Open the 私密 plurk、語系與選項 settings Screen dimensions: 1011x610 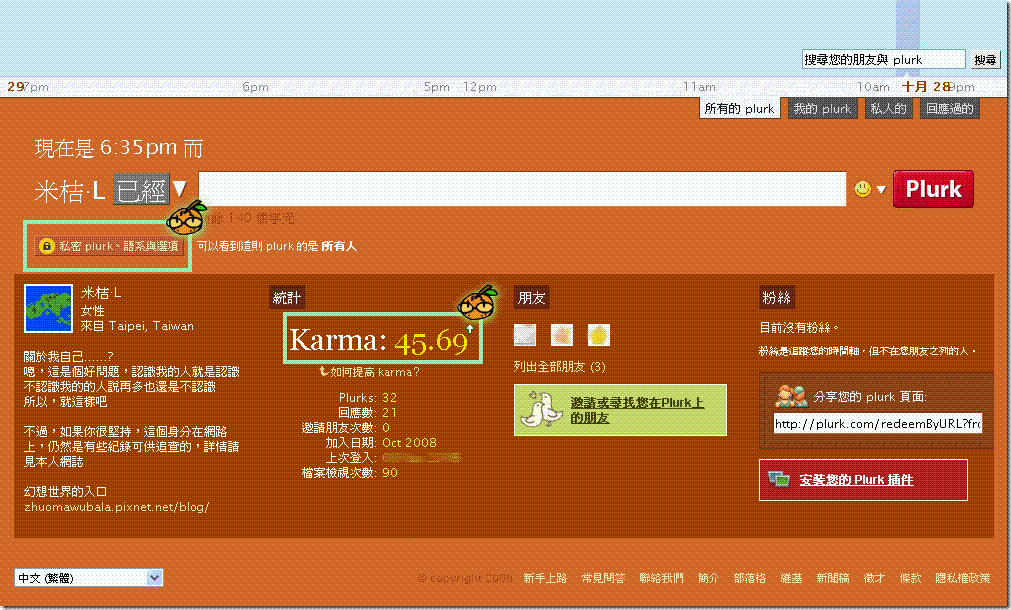click(x=110, y=246)
